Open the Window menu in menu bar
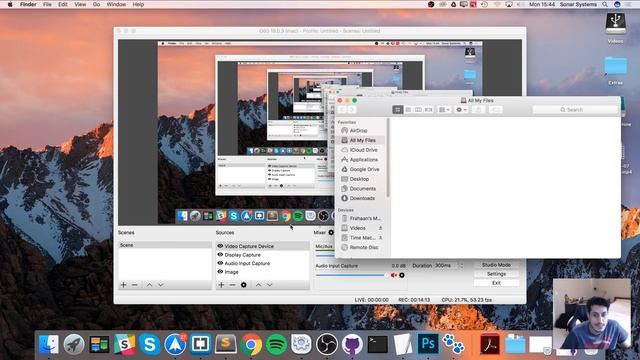The height and width of the screenshot is (360, 640). (116, 4)
